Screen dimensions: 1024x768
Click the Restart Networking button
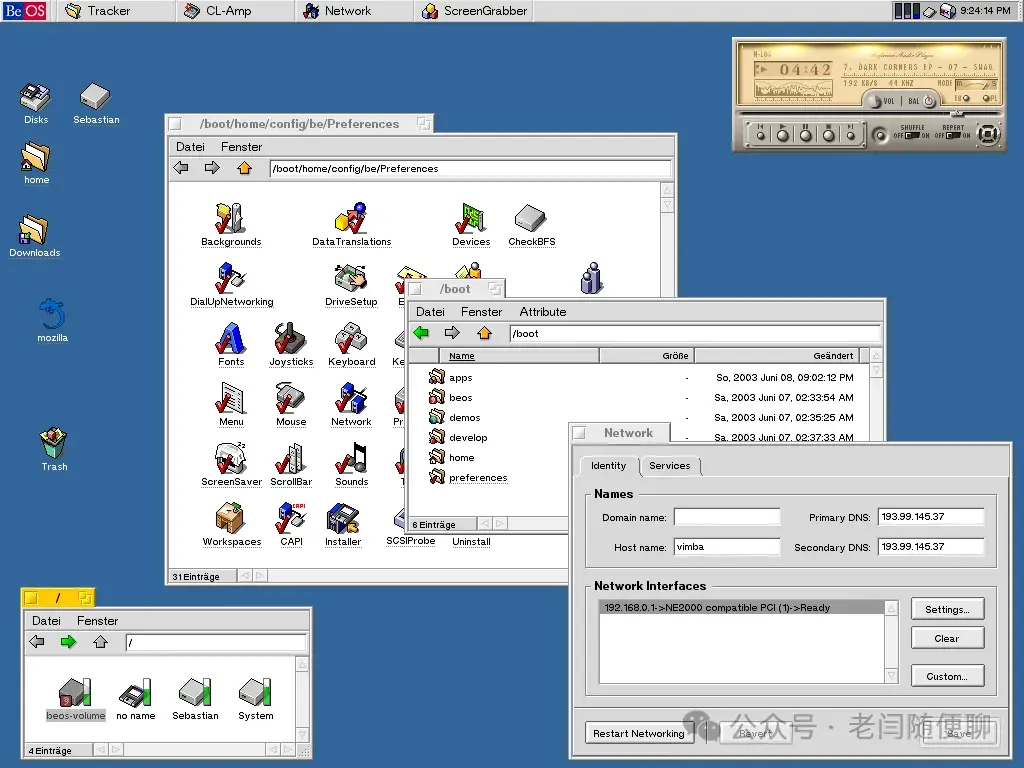click(x=639, y=733)
